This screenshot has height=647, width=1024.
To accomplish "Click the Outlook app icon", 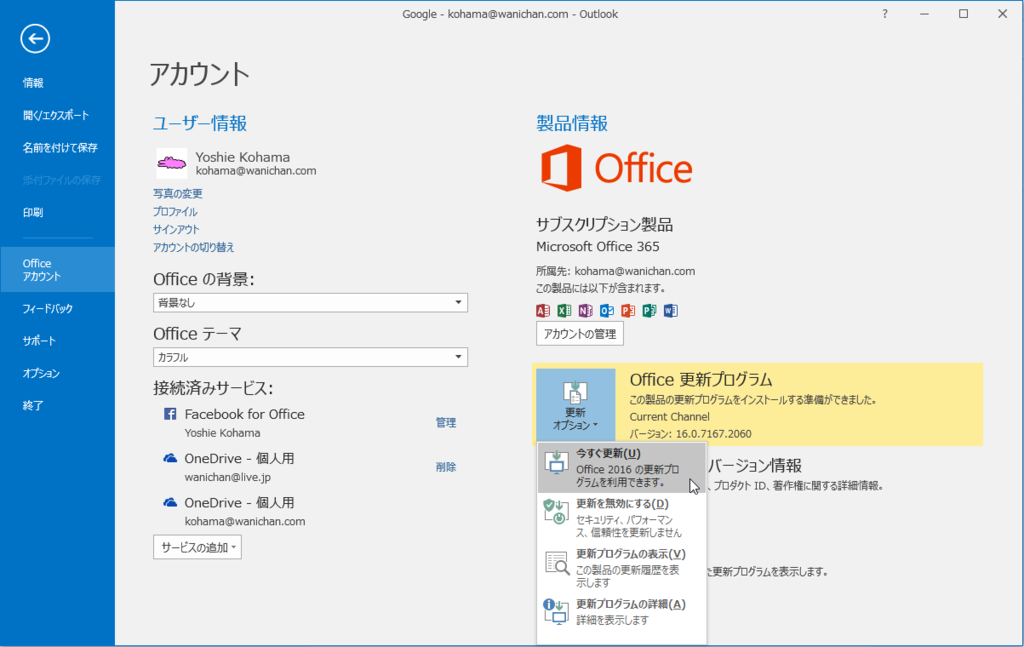I will point(607,311).
